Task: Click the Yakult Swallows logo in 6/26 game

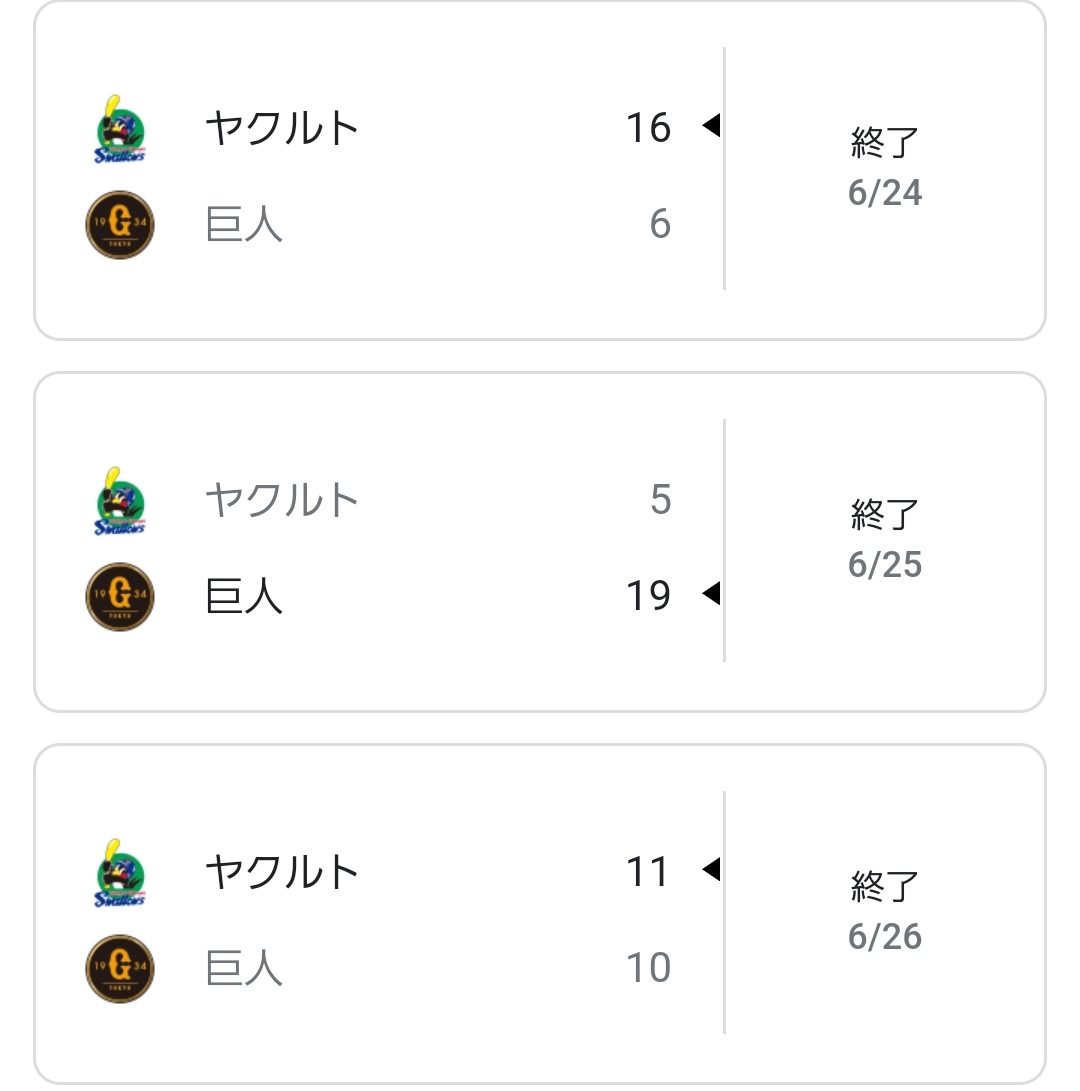Action: 120,873
